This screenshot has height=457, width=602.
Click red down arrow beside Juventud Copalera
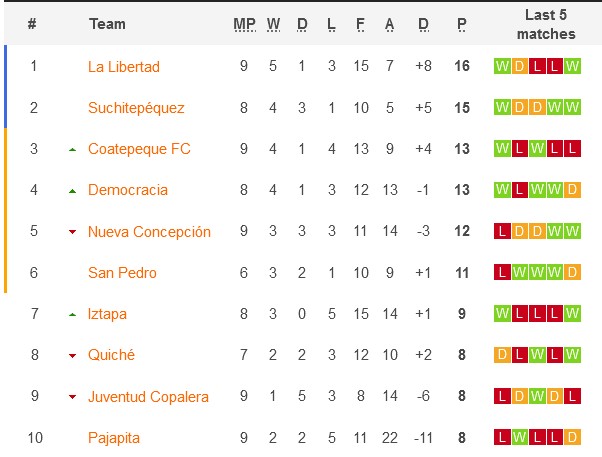72,397
